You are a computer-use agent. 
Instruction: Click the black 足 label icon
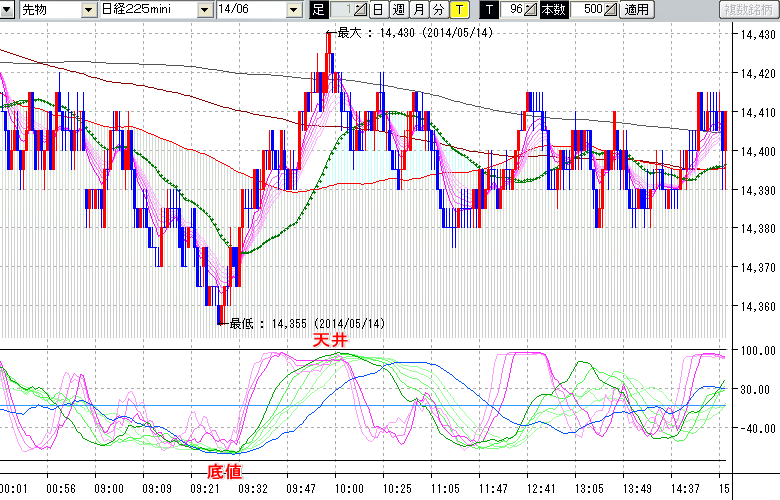pos(319,10)
